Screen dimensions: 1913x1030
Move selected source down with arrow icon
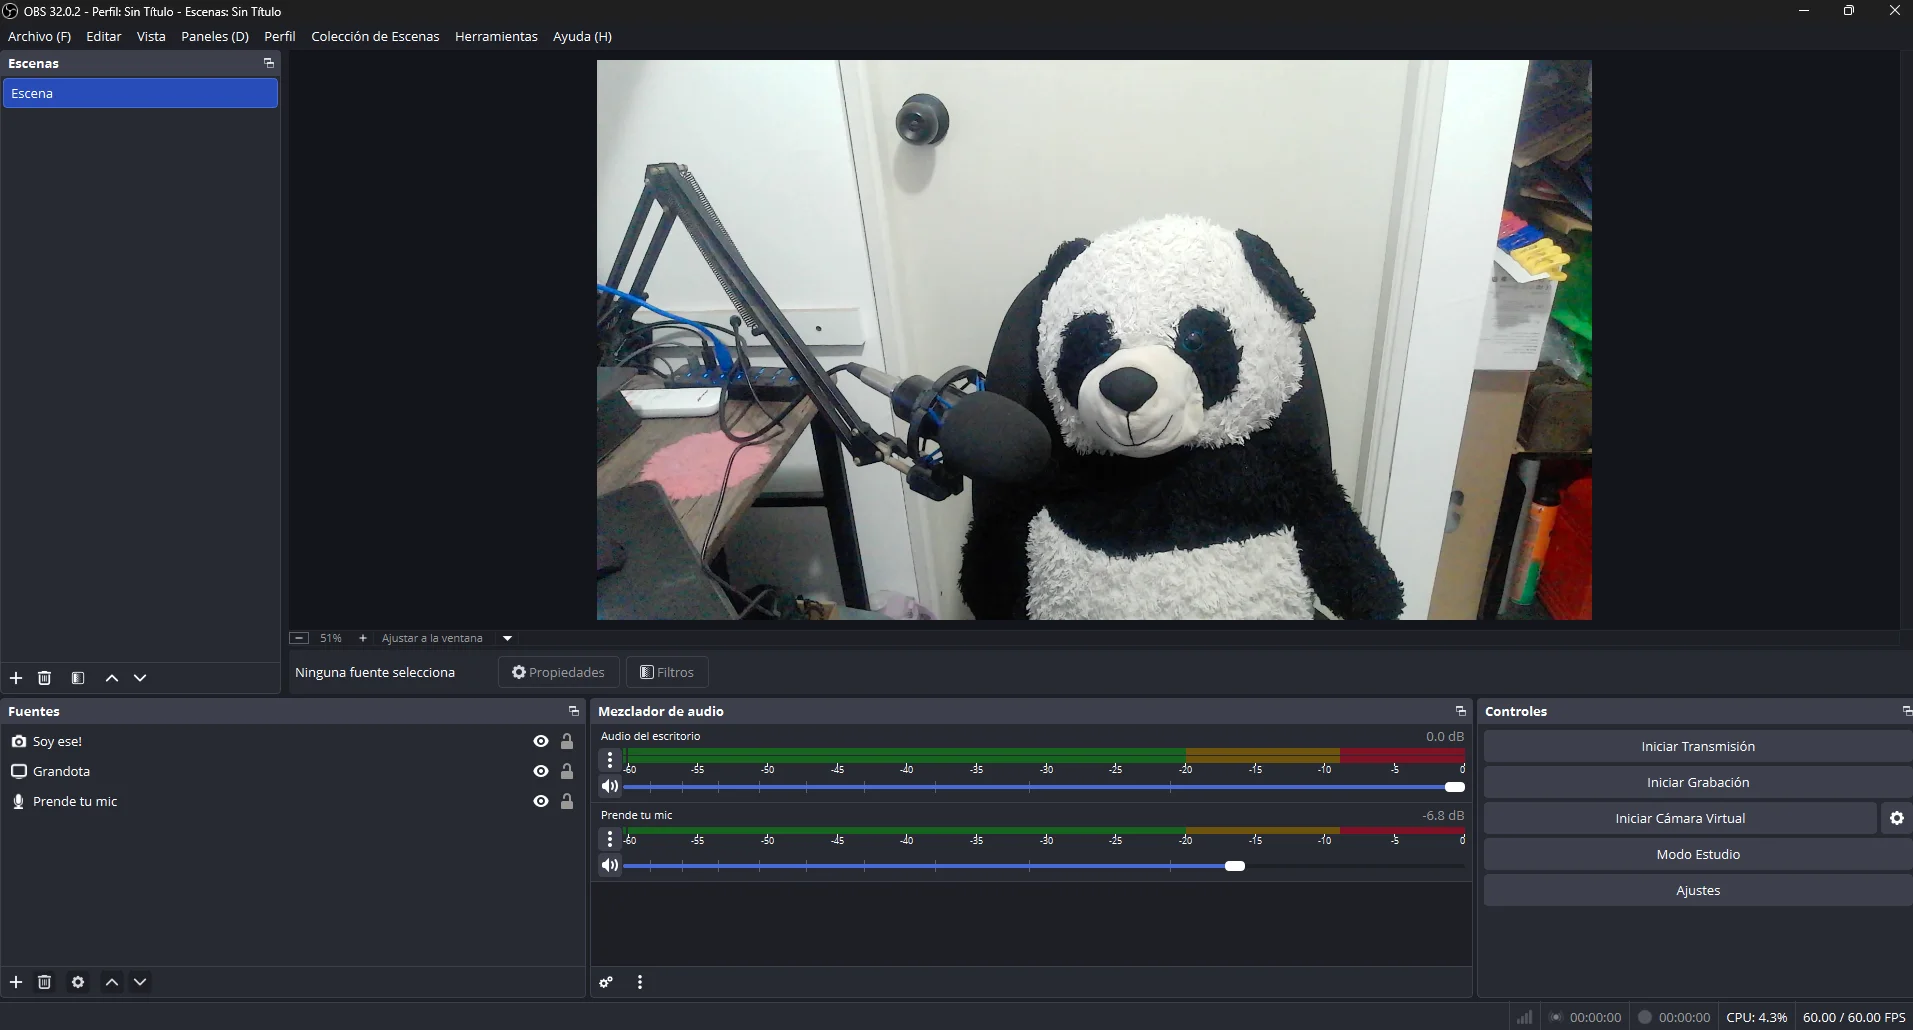[x=140, y=982]
